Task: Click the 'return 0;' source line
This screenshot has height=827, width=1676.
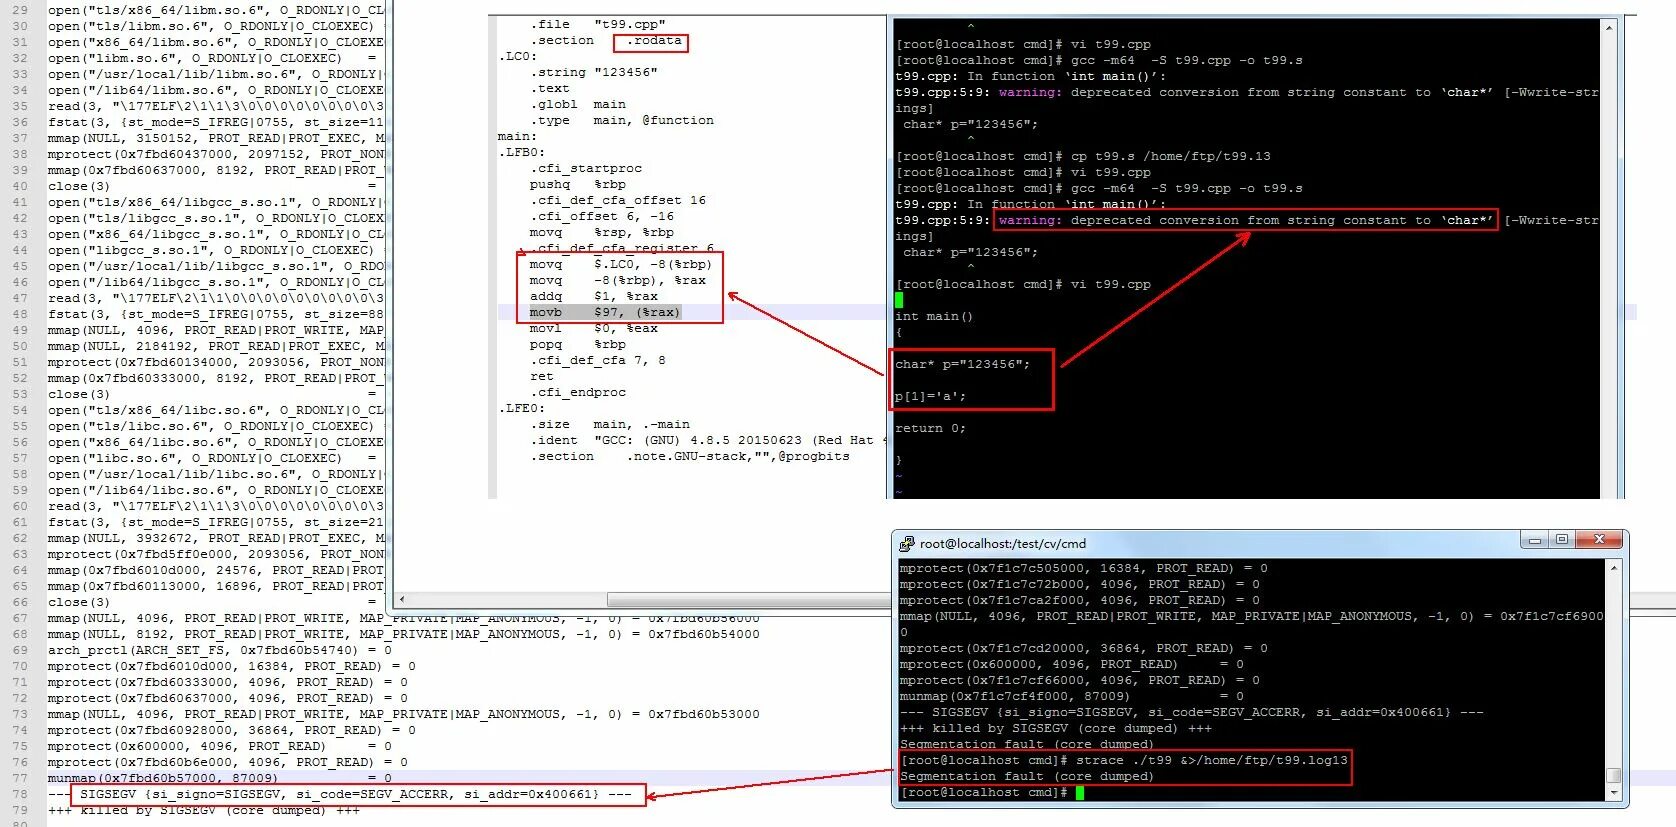Action: pyautogui.click(x=931, y=428)
